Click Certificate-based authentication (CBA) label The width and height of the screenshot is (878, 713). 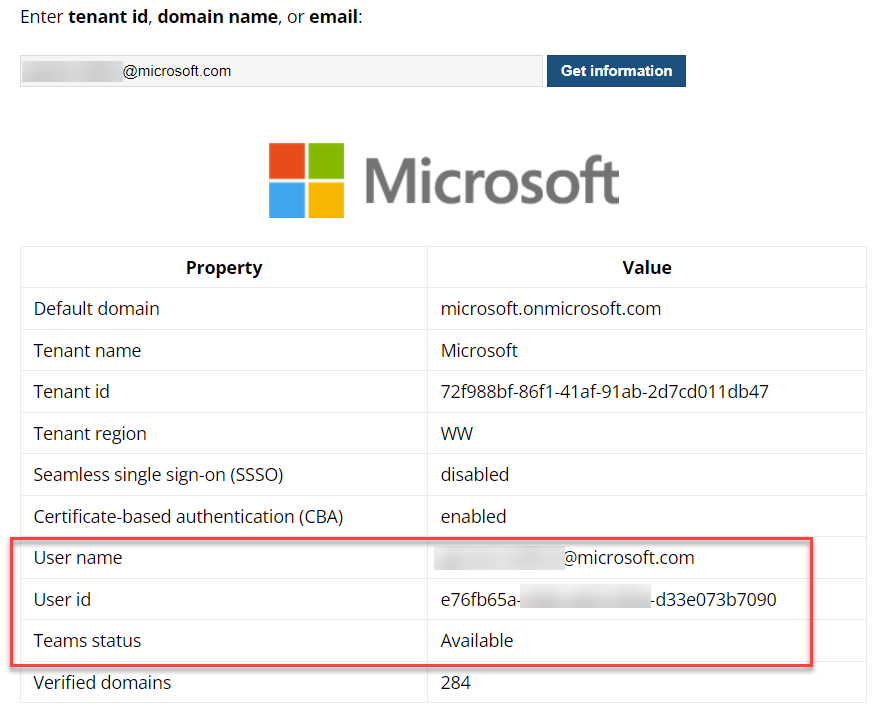(188, 516)
